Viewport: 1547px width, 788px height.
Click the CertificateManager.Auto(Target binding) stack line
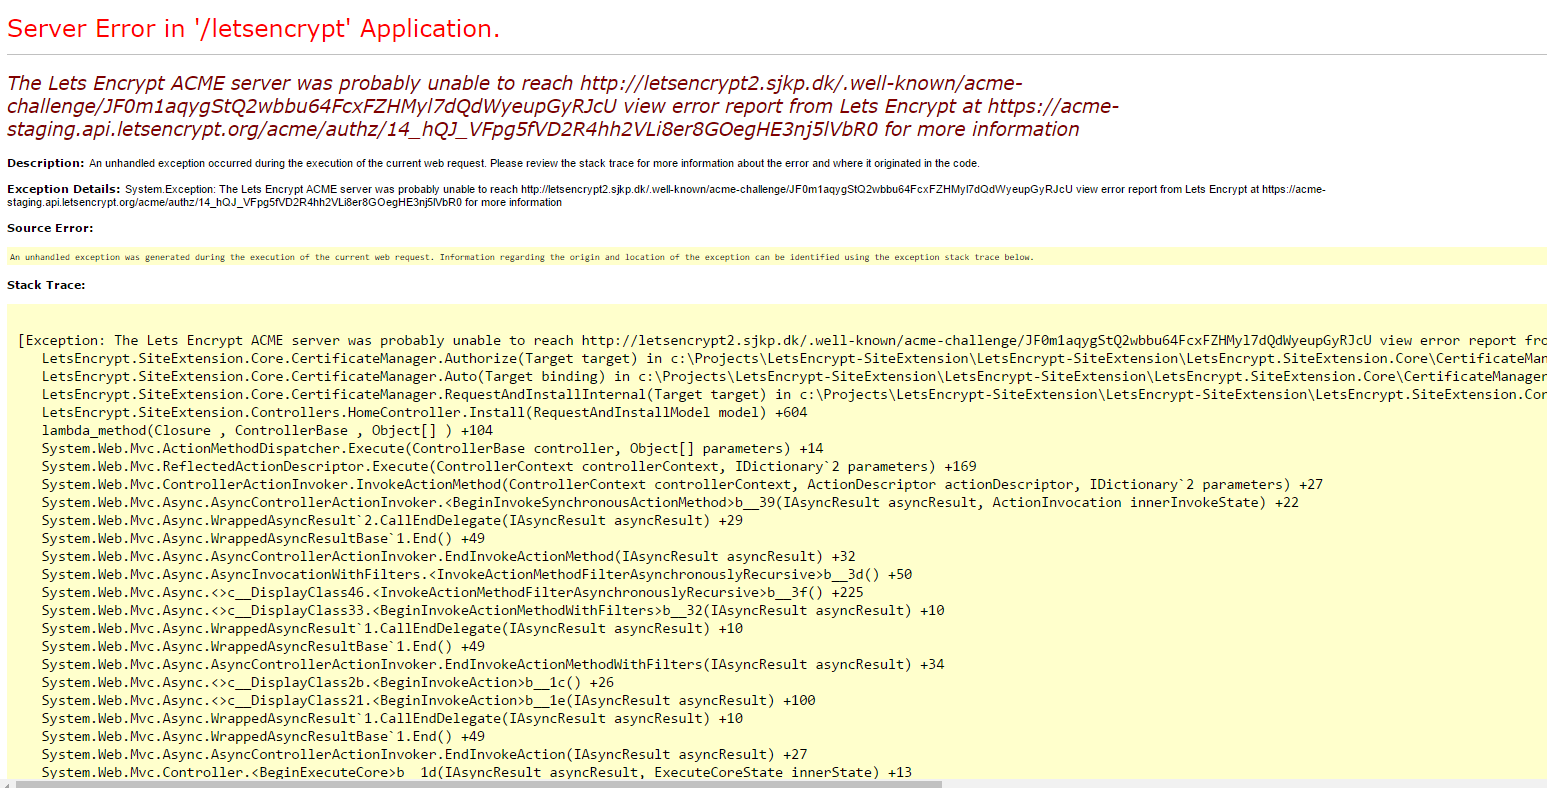(x=794, y=376)
